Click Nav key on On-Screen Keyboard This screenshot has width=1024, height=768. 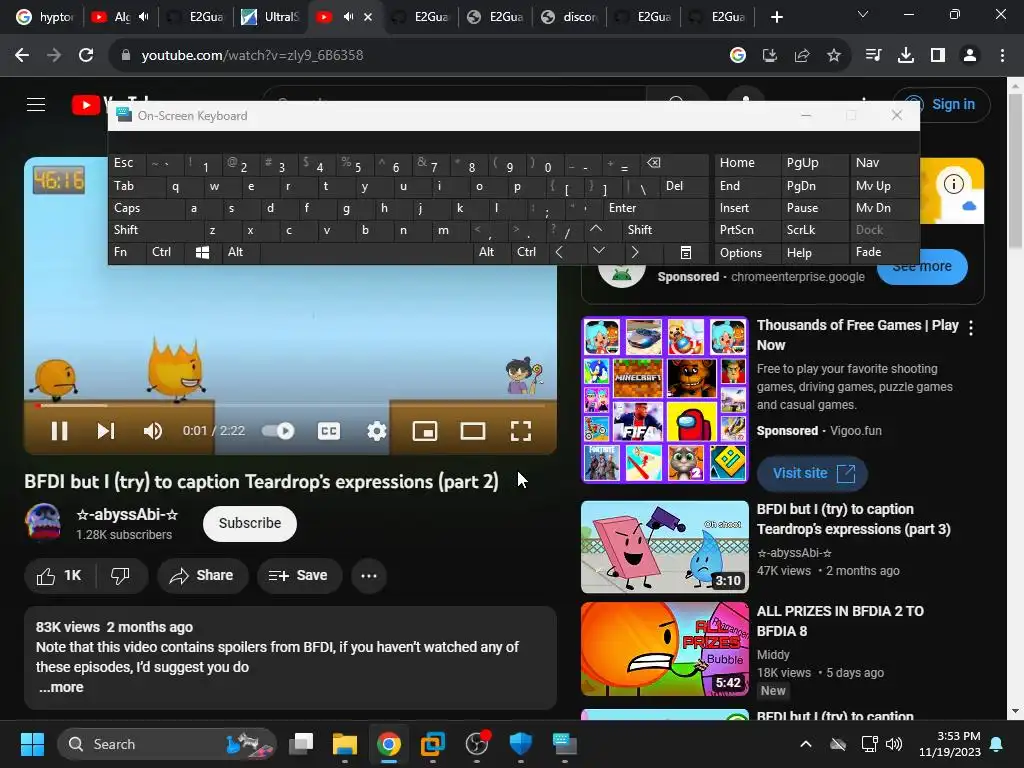pyautogui.click(x=883, y=163)
